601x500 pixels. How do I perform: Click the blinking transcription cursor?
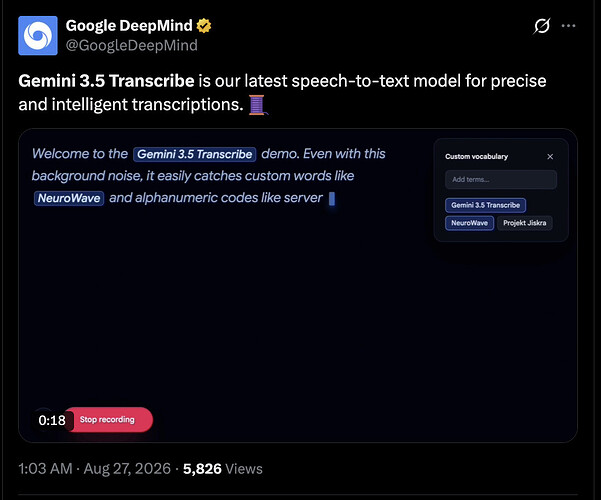pos(332,199)
